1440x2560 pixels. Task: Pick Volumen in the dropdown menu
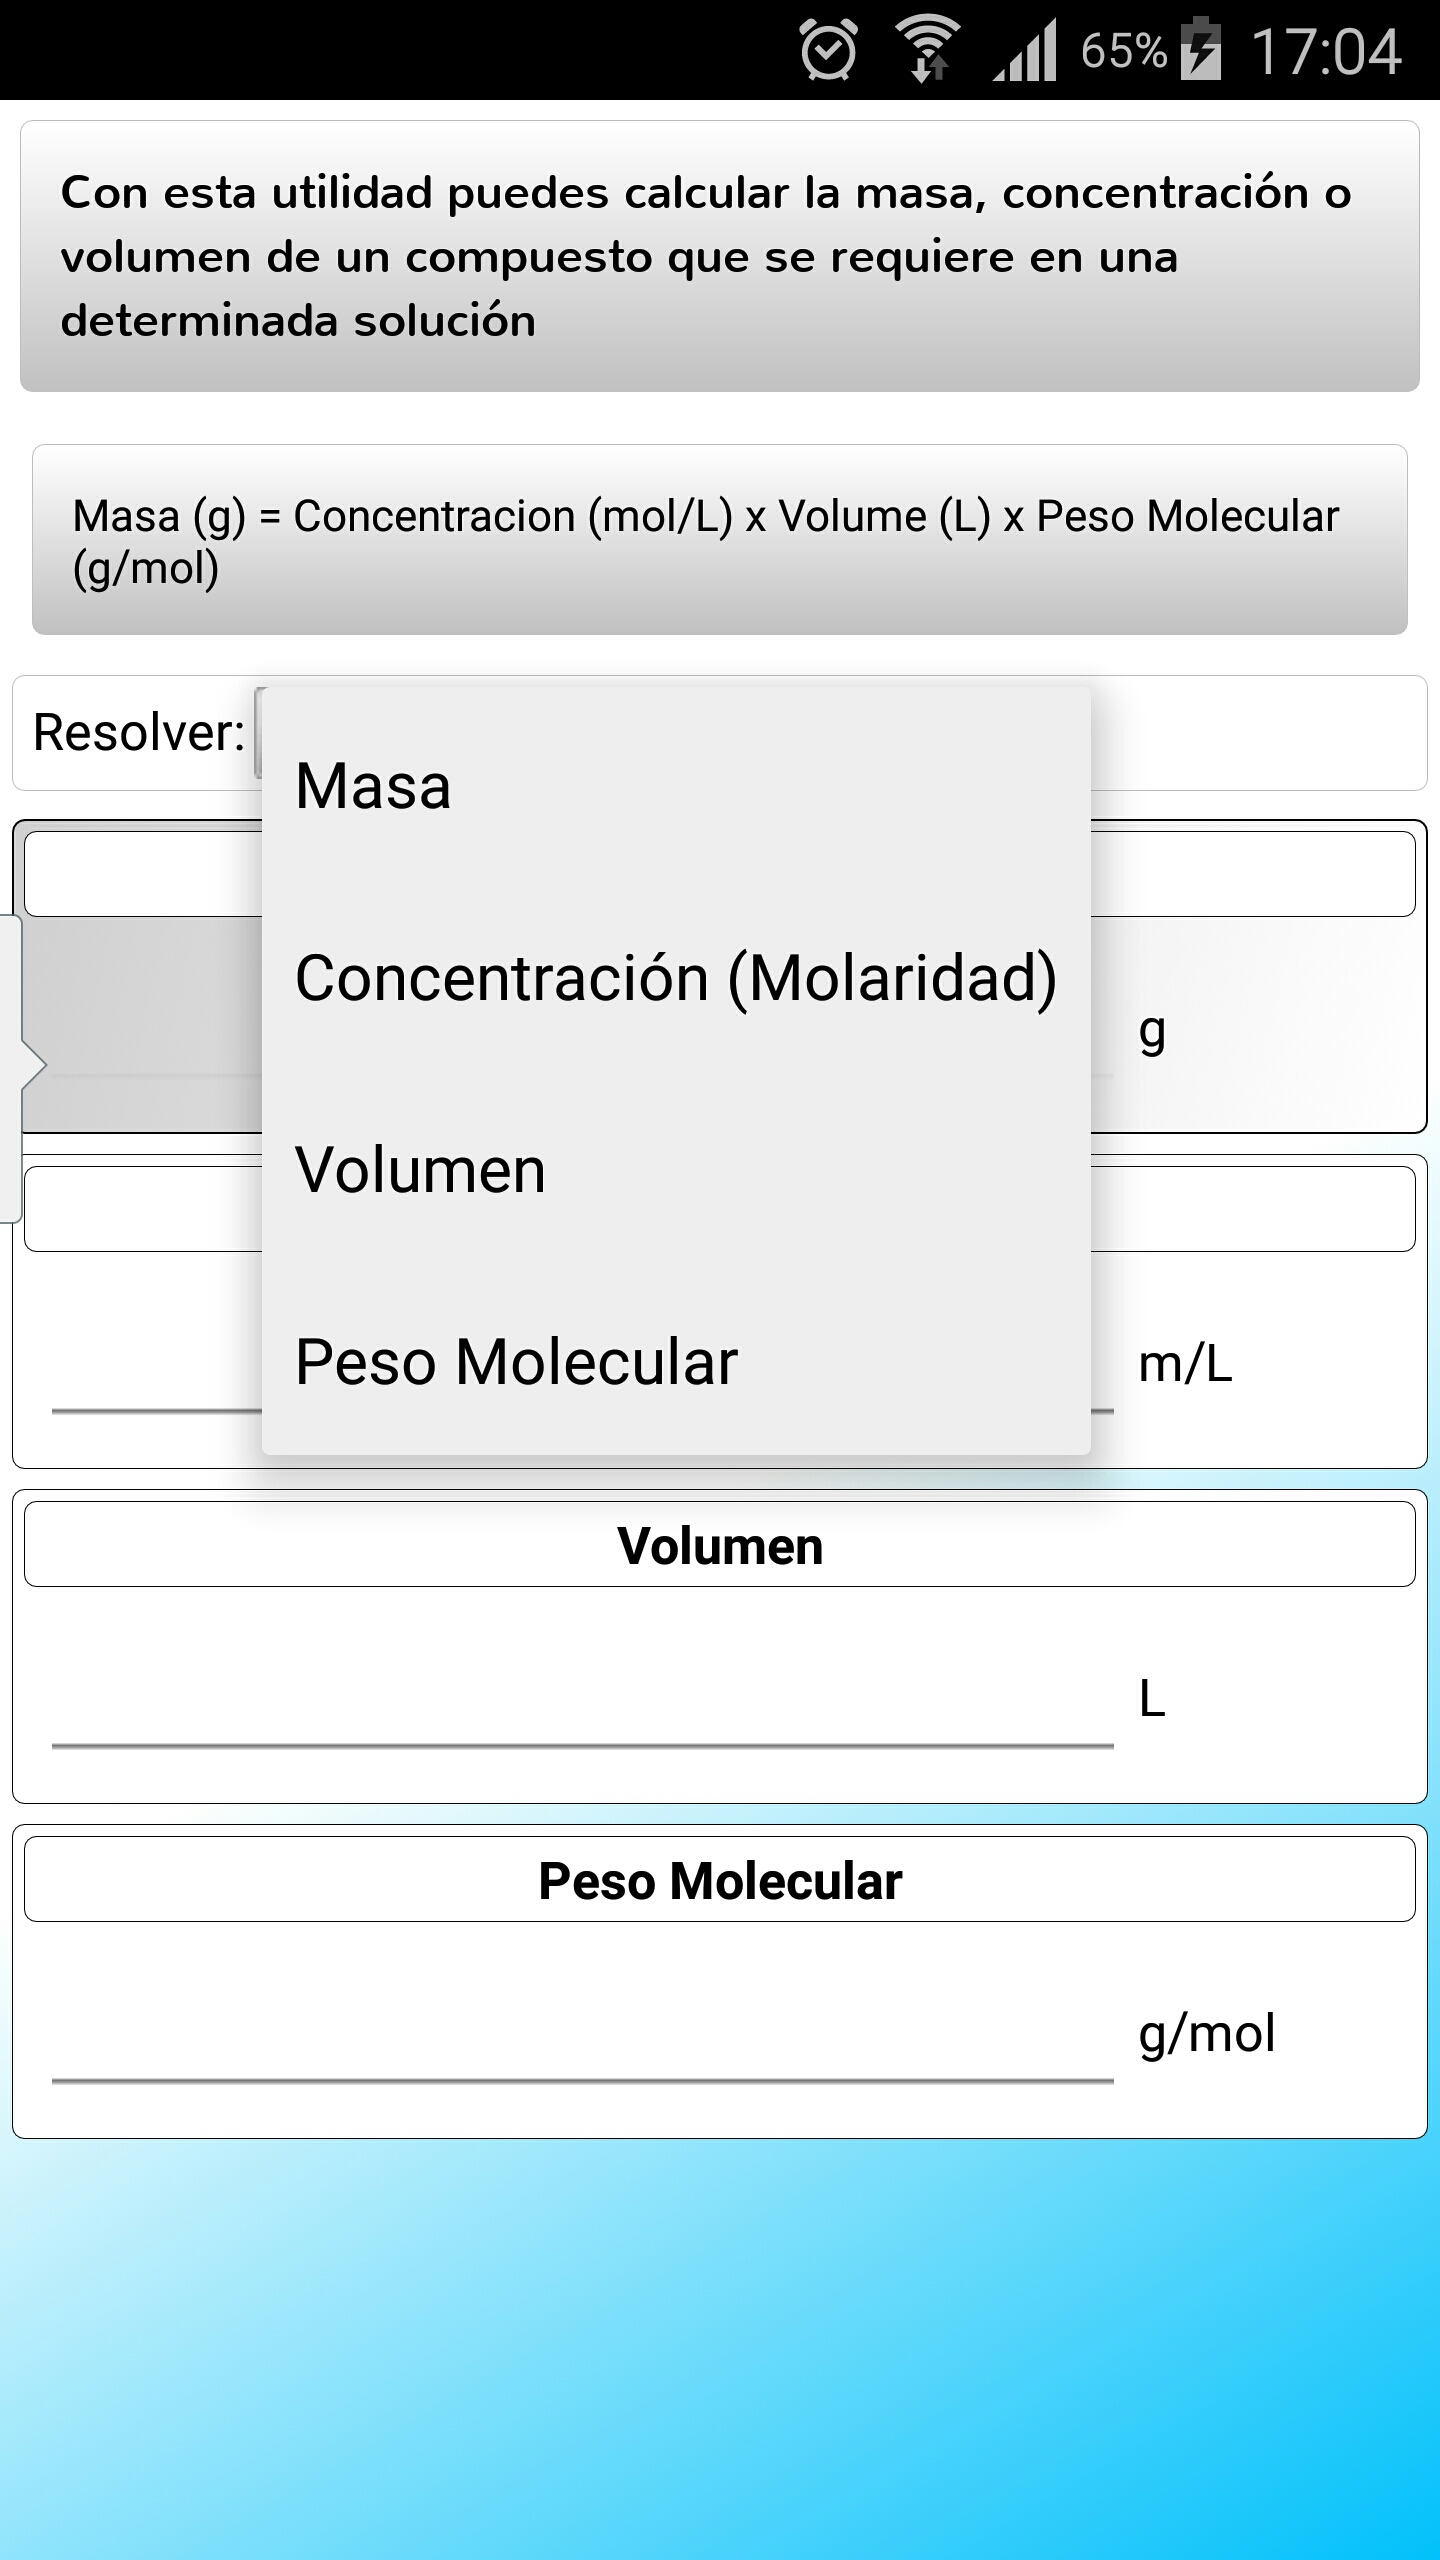[x=675, y=1170]
